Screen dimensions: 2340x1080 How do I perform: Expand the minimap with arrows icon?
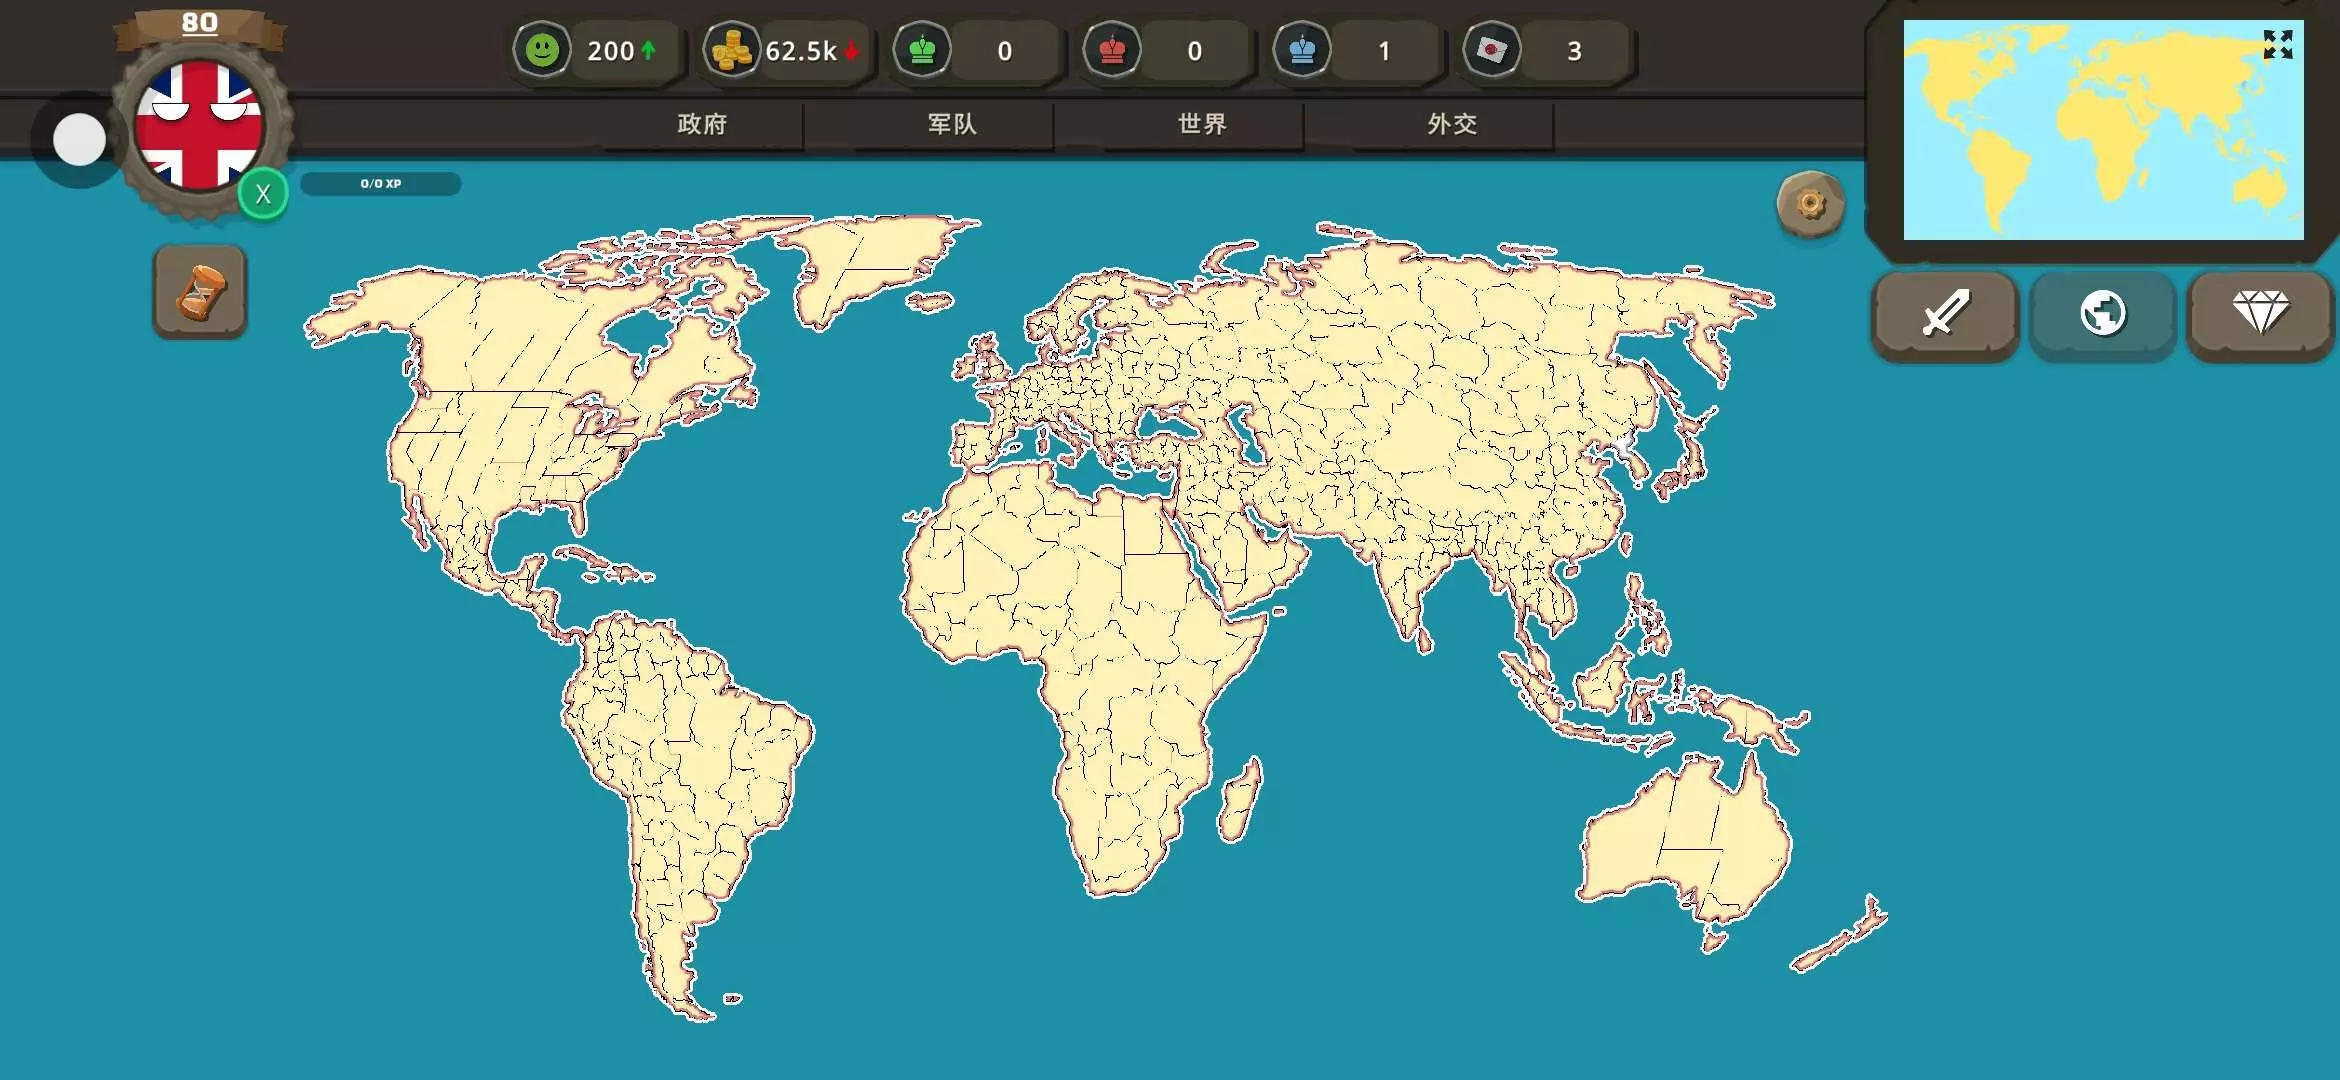click(x=2277, y=44)
